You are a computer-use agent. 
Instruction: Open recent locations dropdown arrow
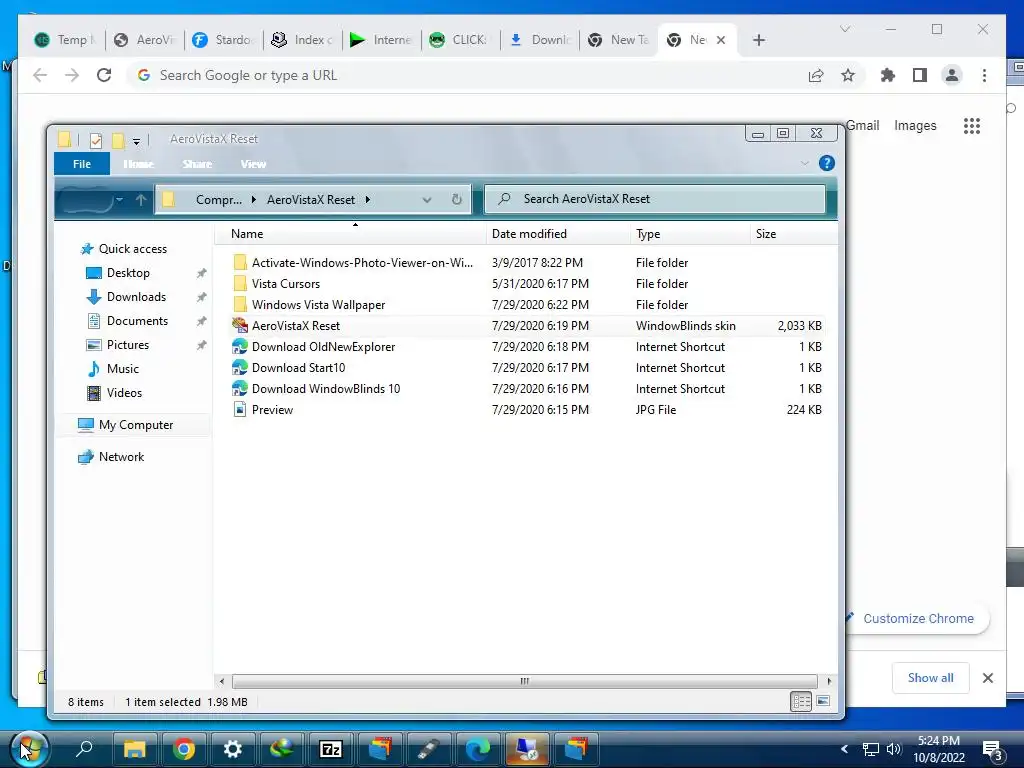pyautogui.click(x=120, y=200)
